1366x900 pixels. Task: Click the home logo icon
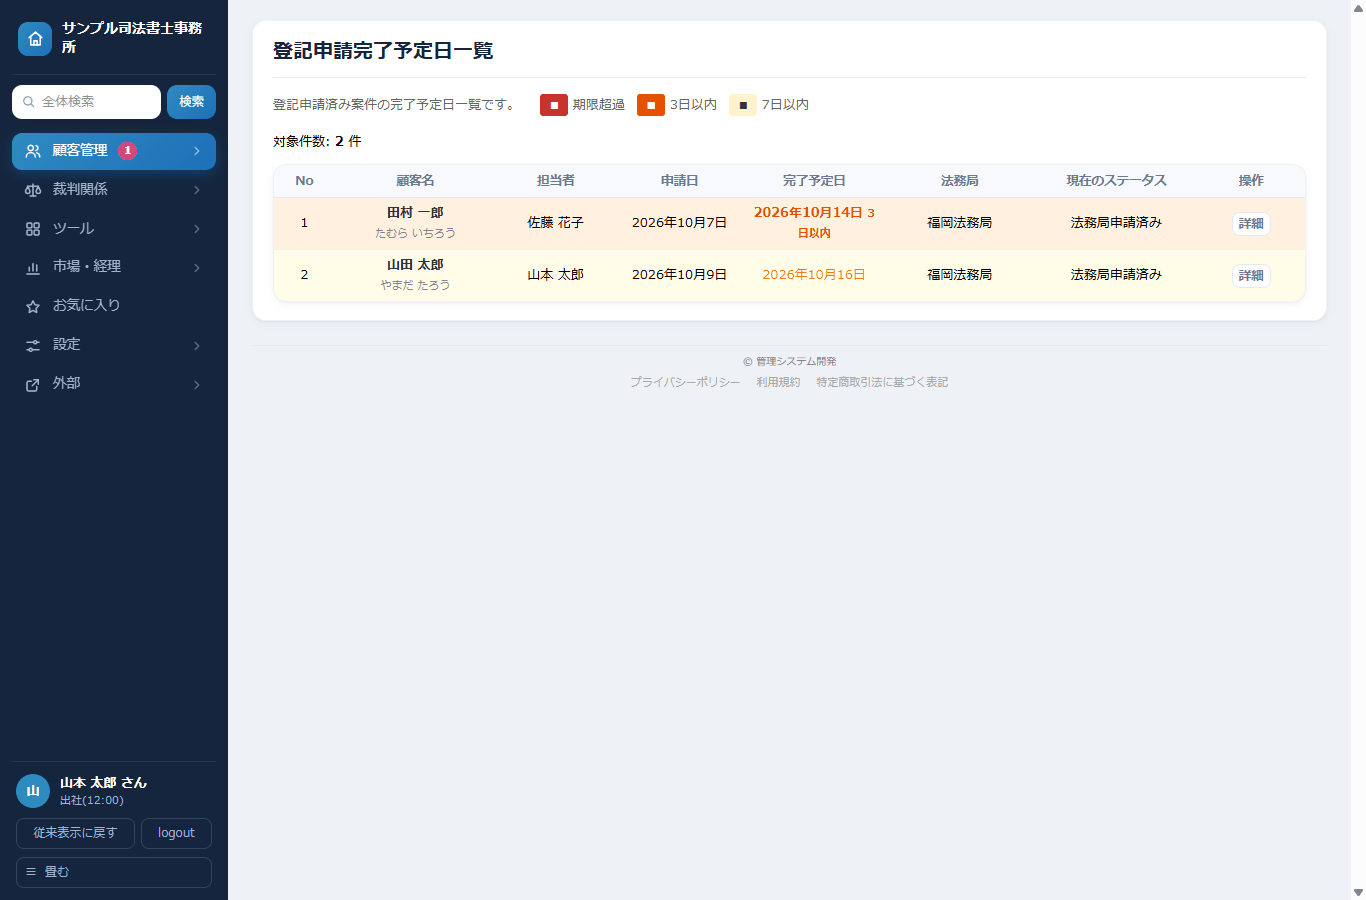click(35, 39)
